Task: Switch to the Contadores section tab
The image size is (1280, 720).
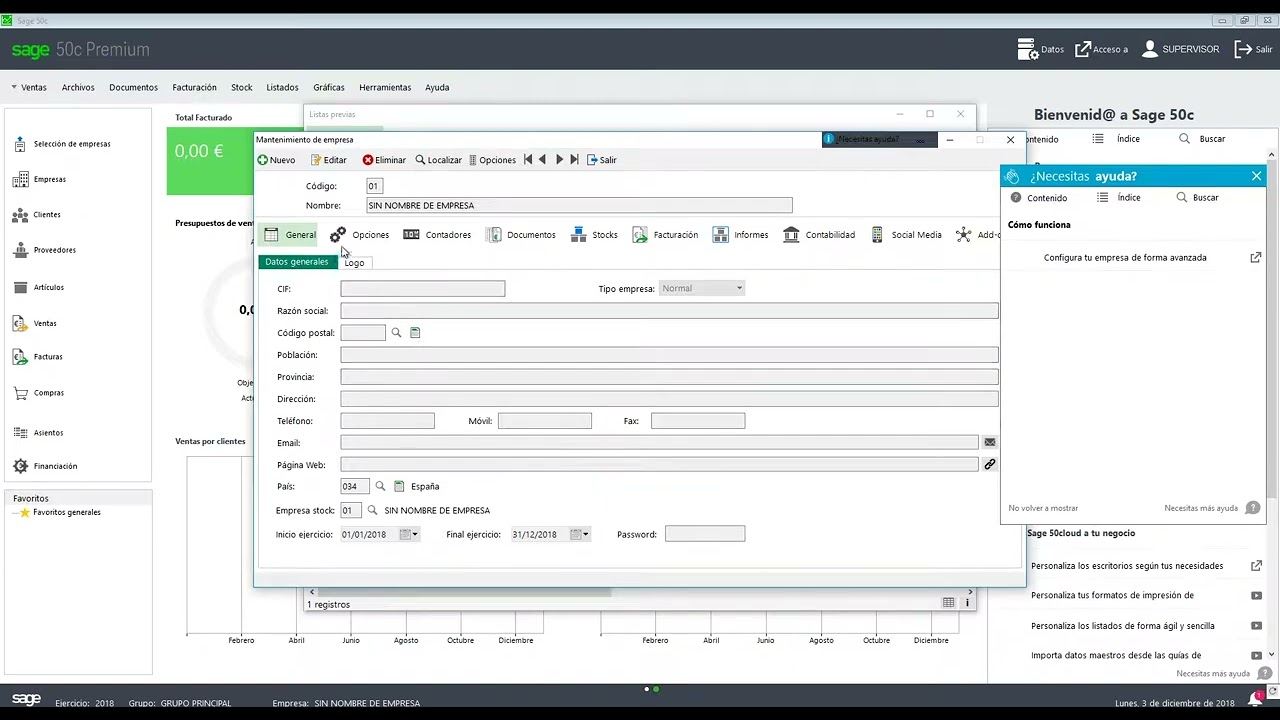Action: point(437,235)
